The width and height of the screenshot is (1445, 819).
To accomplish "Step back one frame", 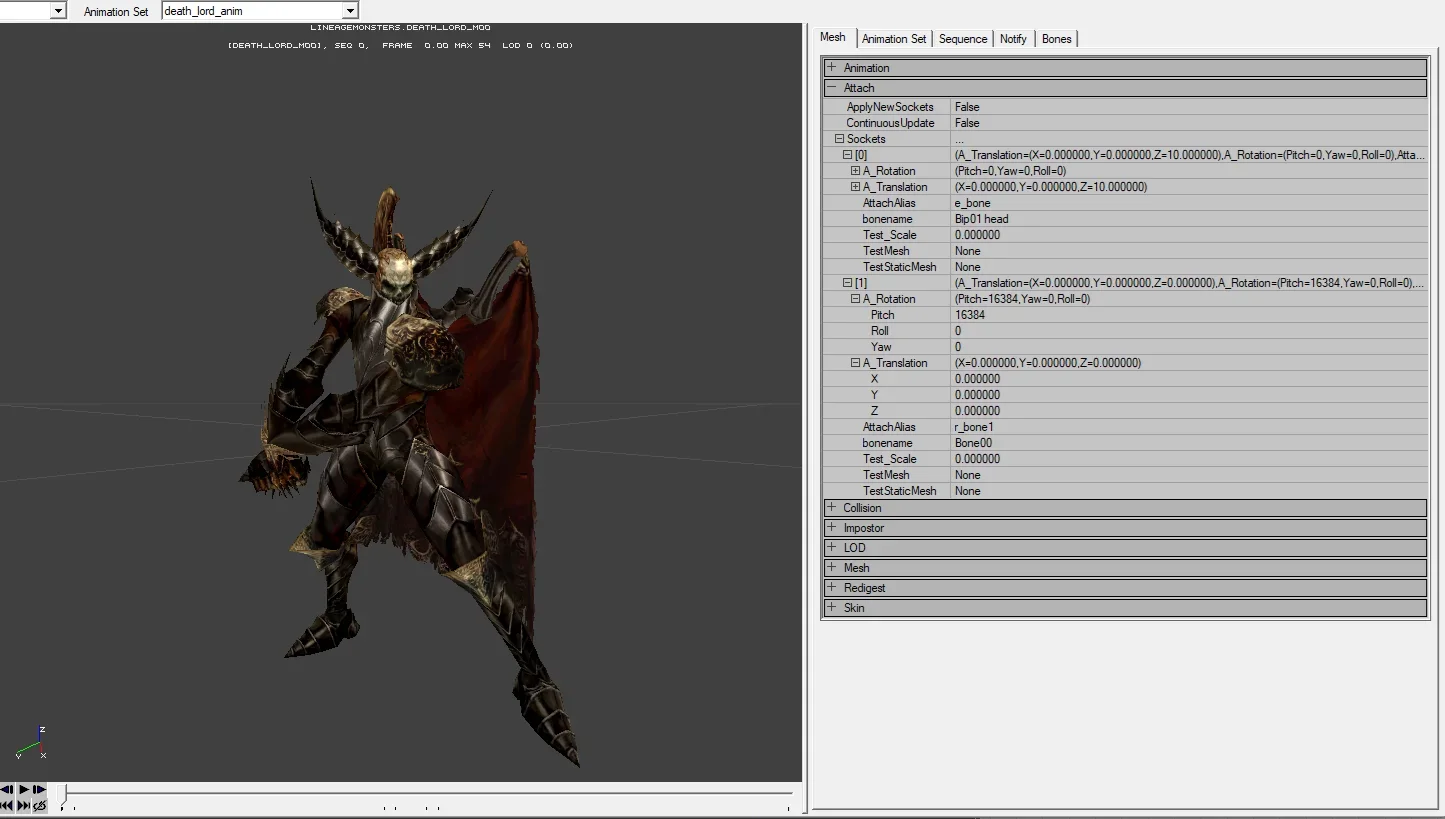I will click(7, 789).
